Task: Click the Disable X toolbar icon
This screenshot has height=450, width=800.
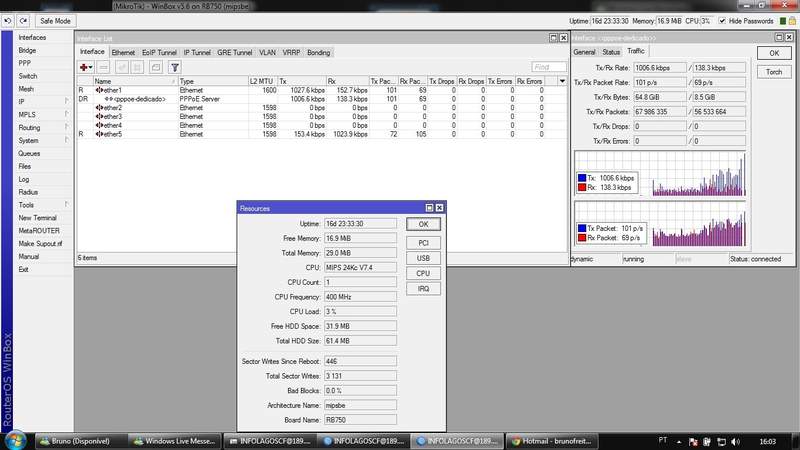Action: (x=137, y=67)
